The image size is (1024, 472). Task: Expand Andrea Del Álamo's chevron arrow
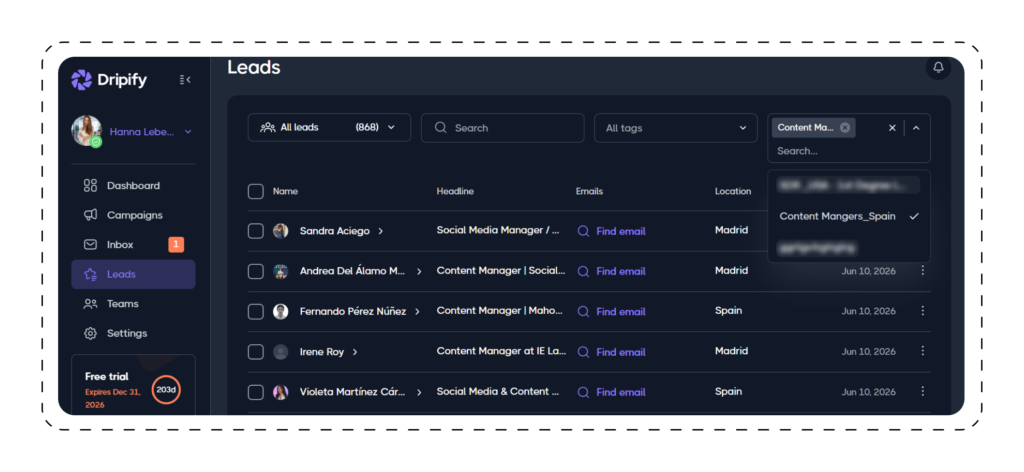click(419, 271)
